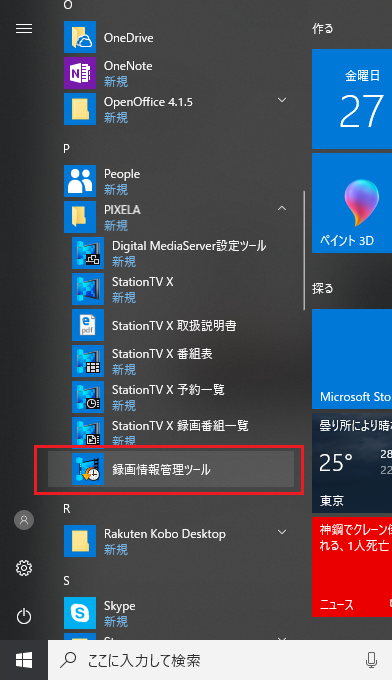Click the StationTV X 取扱説明書 label
Image resolution: width=392 pixels, height=680 pixels.
174,325
